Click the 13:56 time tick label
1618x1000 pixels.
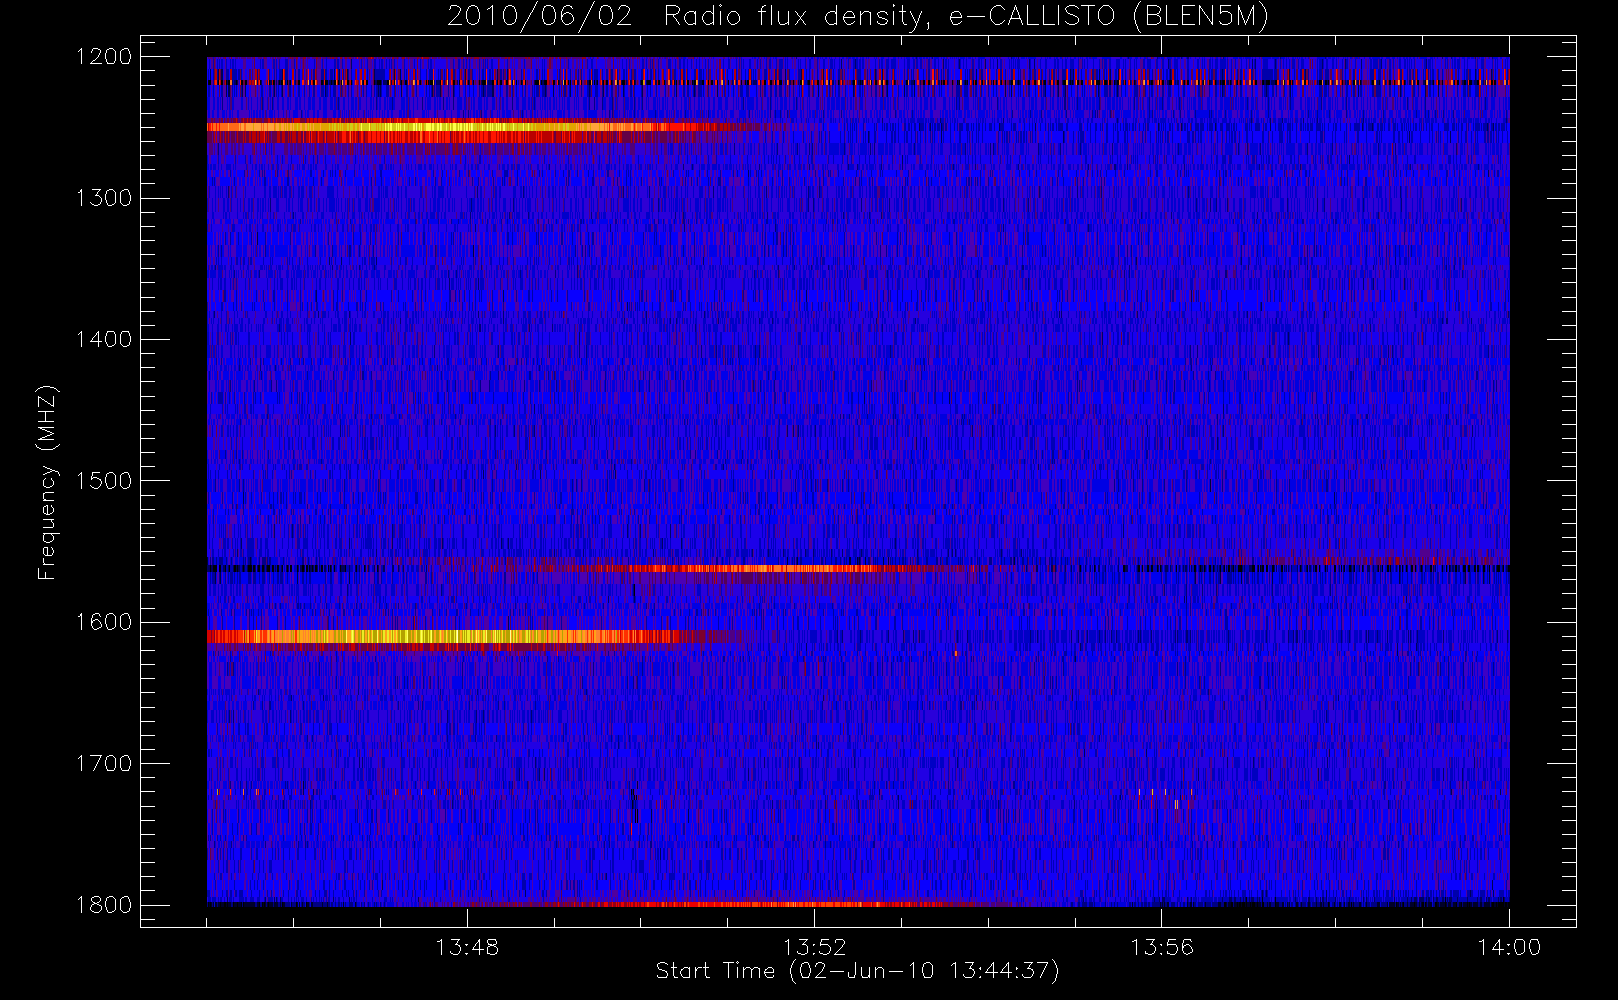(x=1162, y=947)
